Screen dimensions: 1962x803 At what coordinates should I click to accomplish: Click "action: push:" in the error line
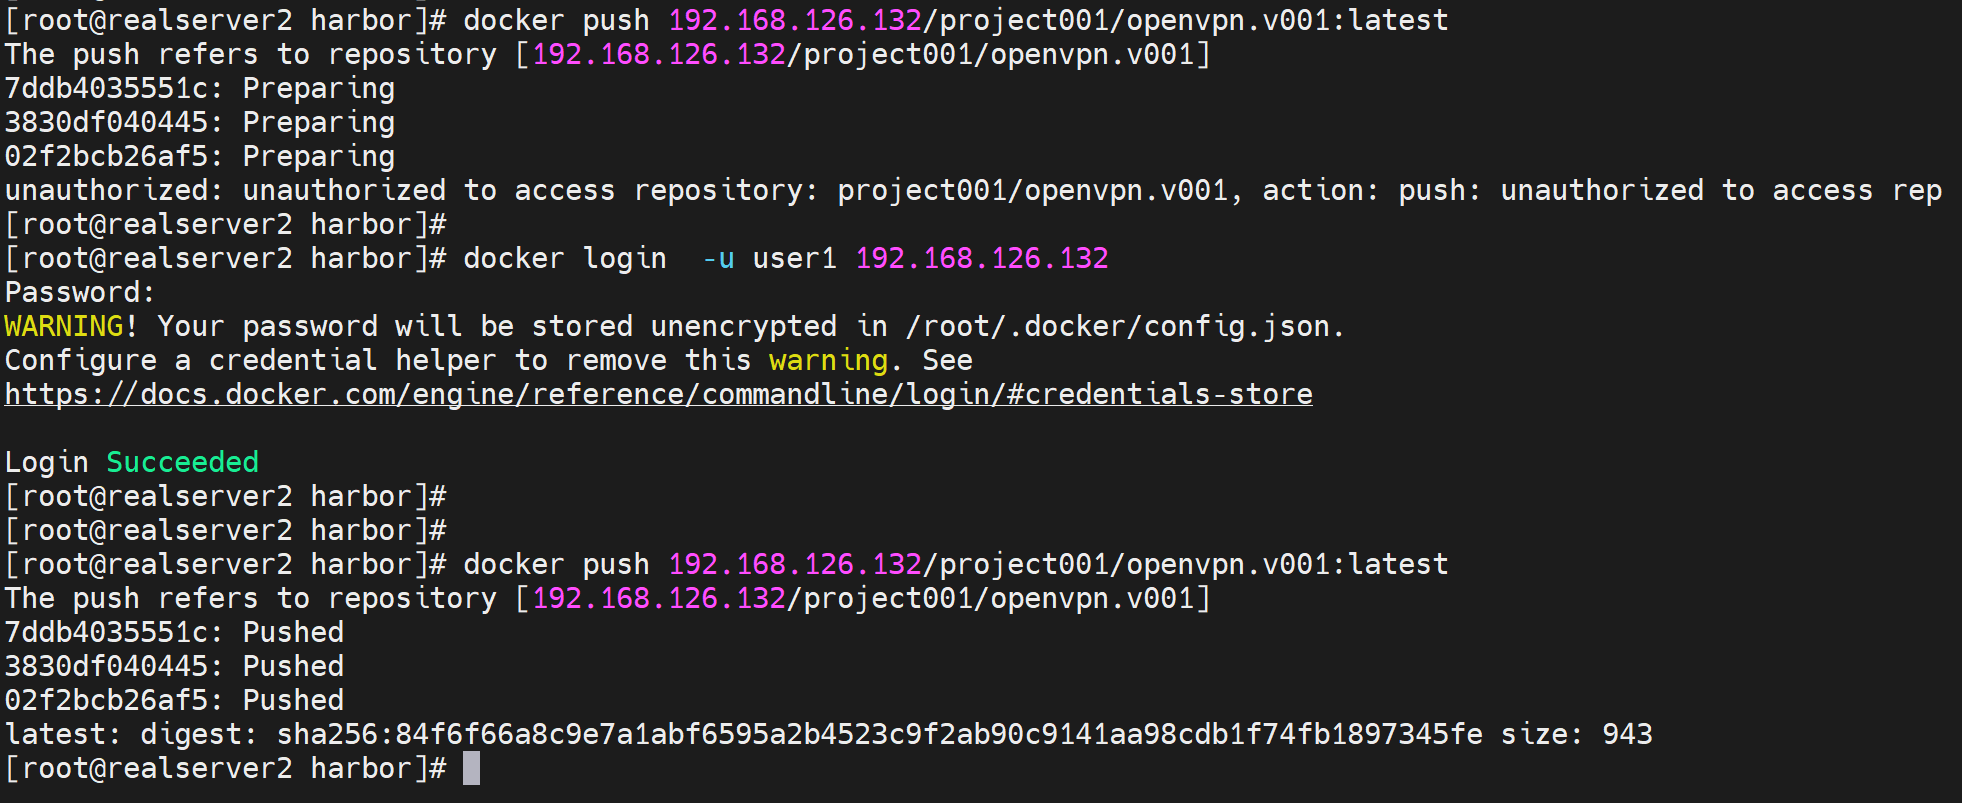1370,190
